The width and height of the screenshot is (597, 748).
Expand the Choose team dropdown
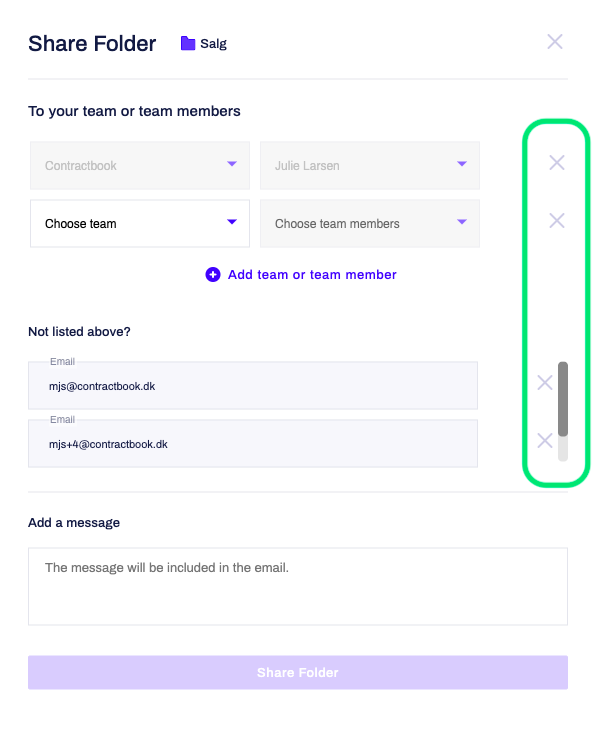[140, 223]
